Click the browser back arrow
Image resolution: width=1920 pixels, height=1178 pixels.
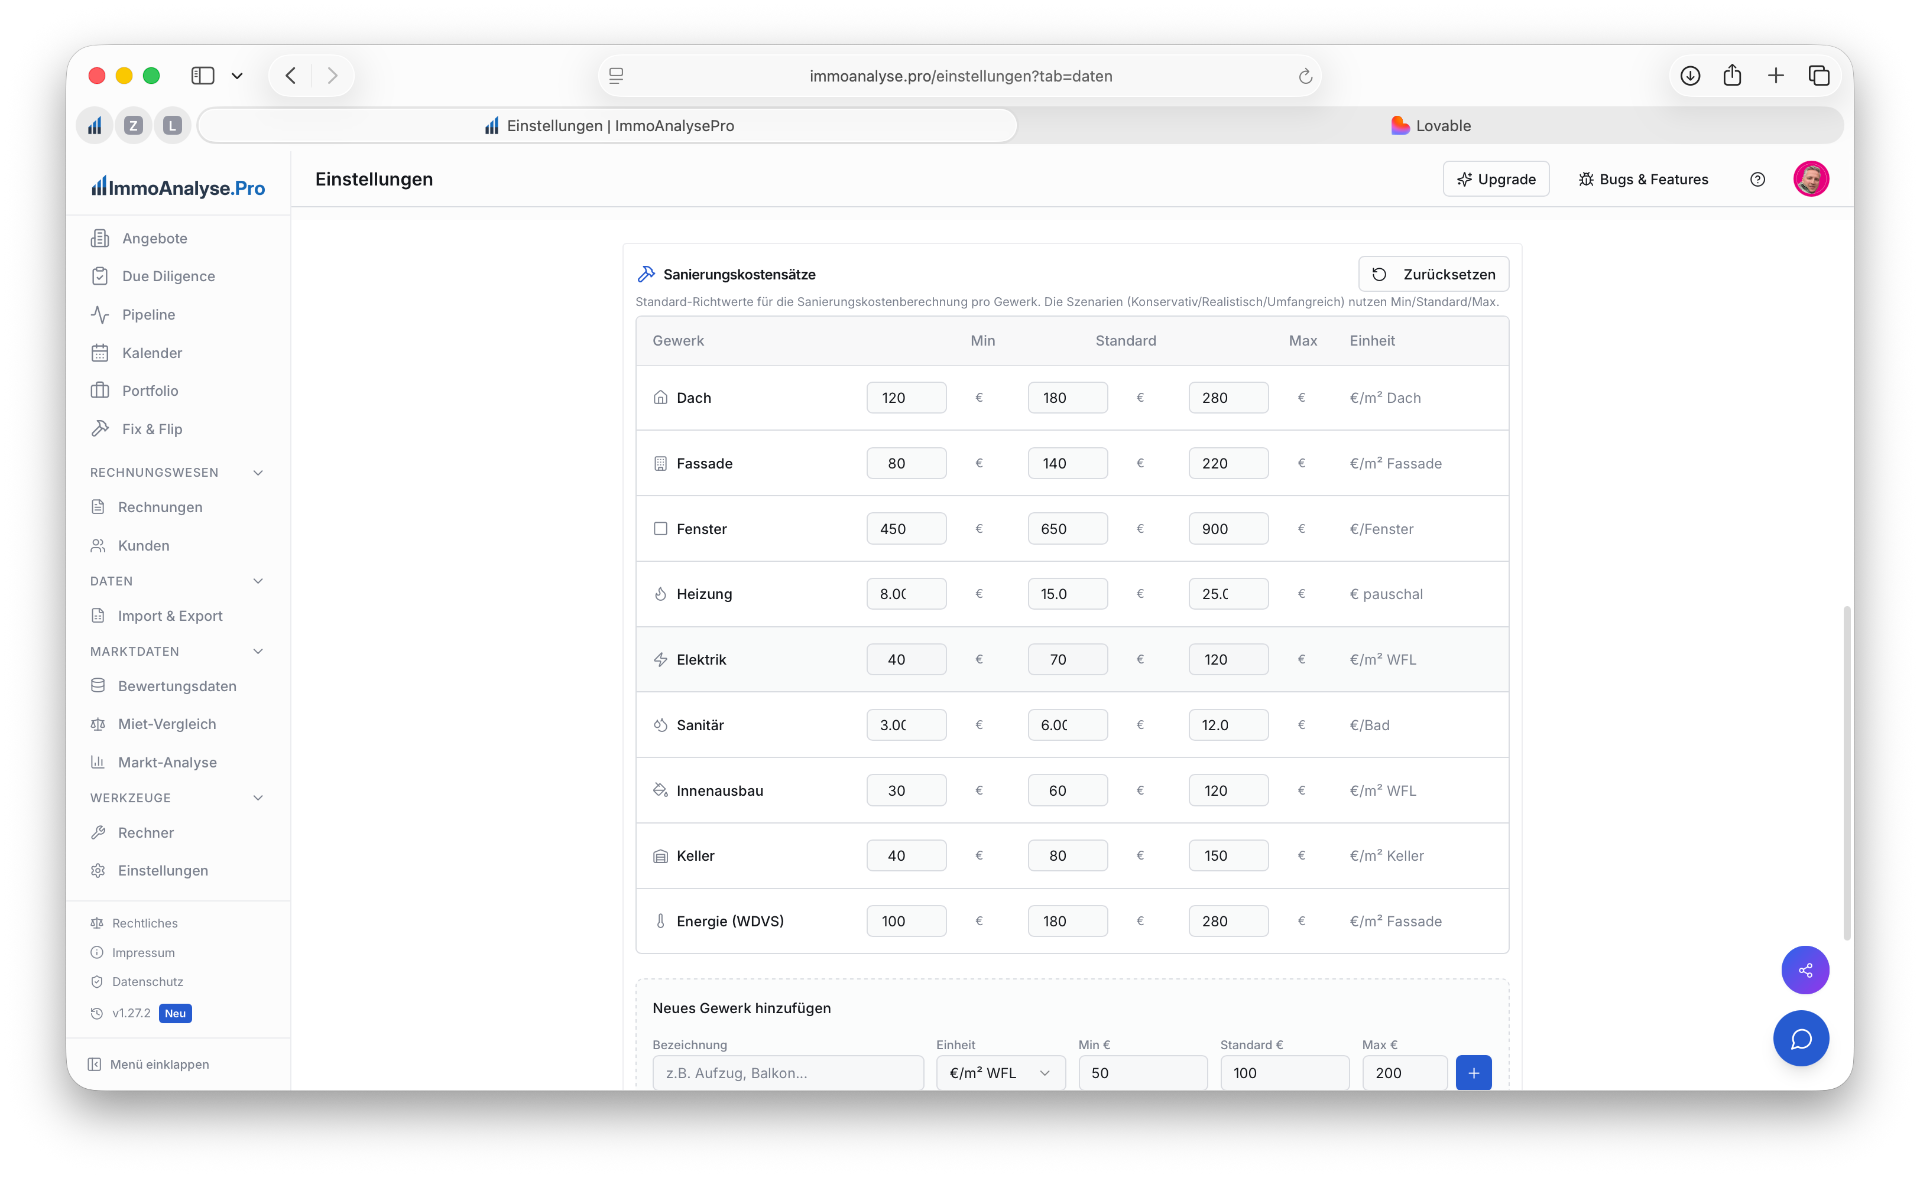pyautogui.click(x=291, y=75)
